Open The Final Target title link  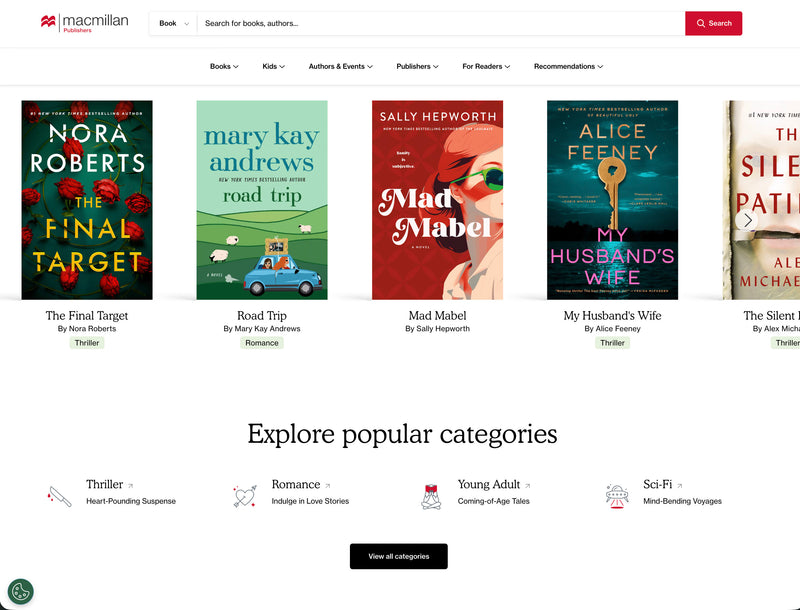[x=87, y=316]
